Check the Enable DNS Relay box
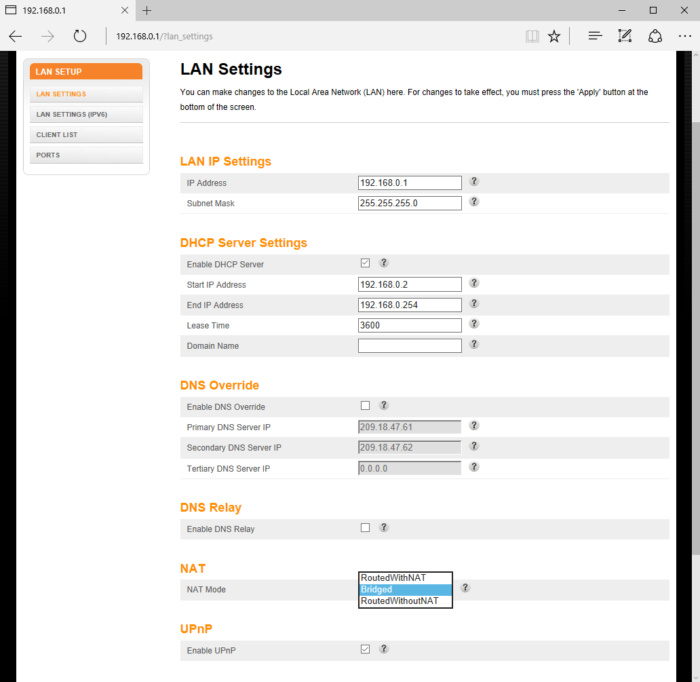 (x=365, y=527)
